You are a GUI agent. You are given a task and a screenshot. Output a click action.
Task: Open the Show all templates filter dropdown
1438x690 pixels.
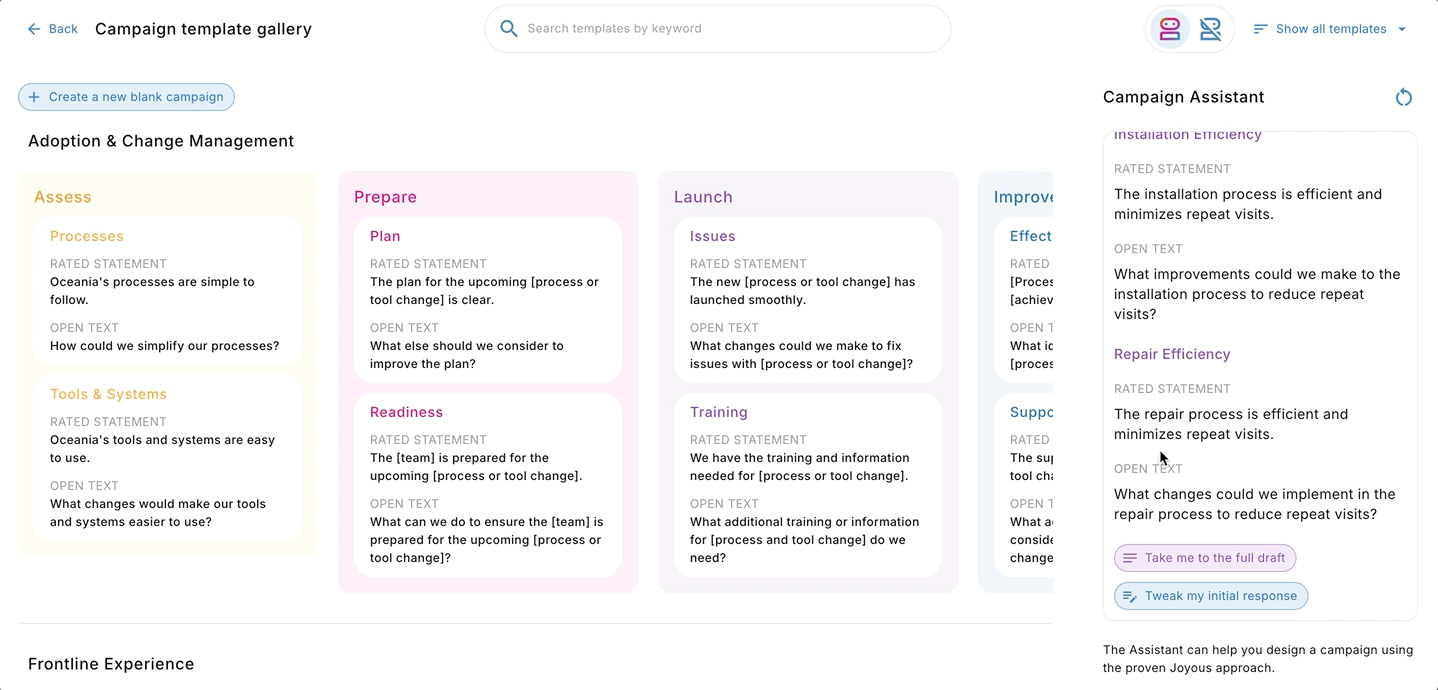tap(1330, 29)
